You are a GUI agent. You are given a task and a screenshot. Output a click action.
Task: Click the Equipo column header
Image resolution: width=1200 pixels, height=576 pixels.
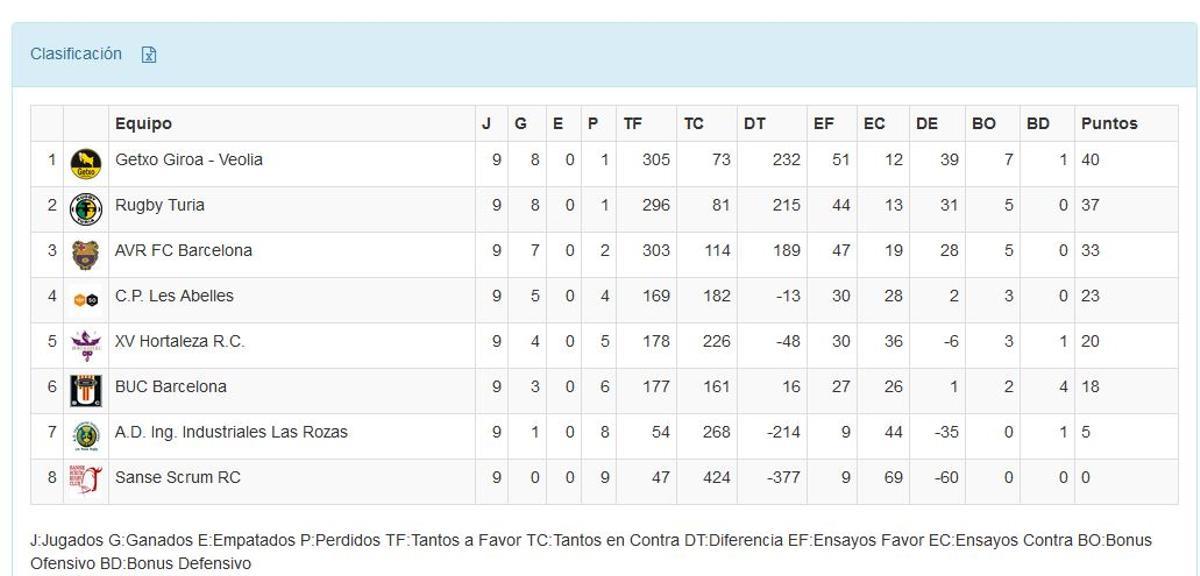(x=145, y=123)
